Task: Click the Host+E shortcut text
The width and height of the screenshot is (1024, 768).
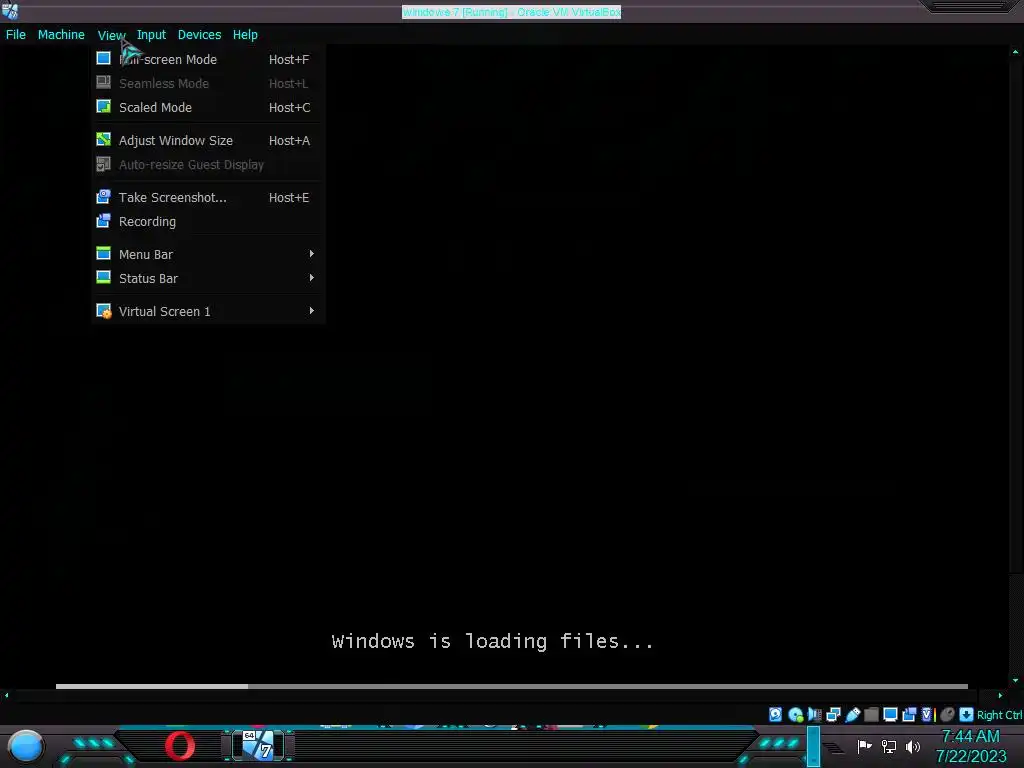Action: (289, 197)
